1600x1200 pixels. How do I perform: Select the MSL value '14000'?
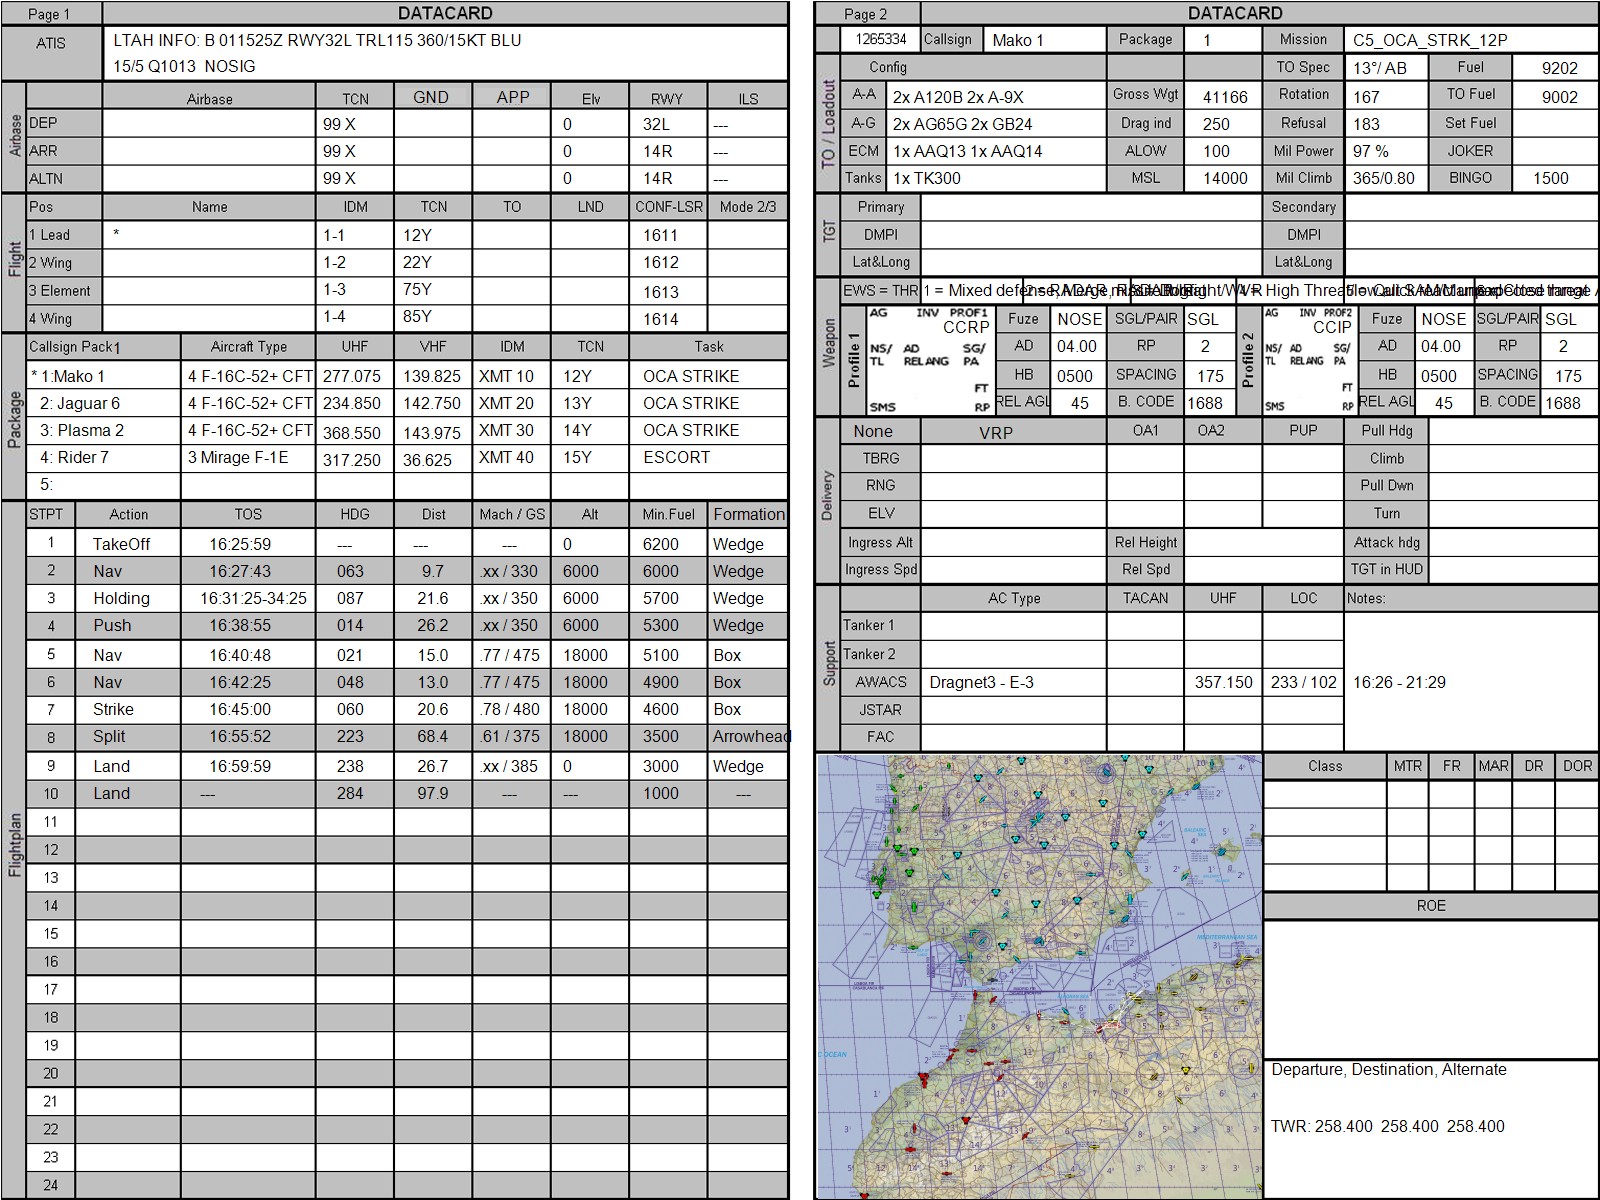pyautogui.click(x=1225, y=179)
